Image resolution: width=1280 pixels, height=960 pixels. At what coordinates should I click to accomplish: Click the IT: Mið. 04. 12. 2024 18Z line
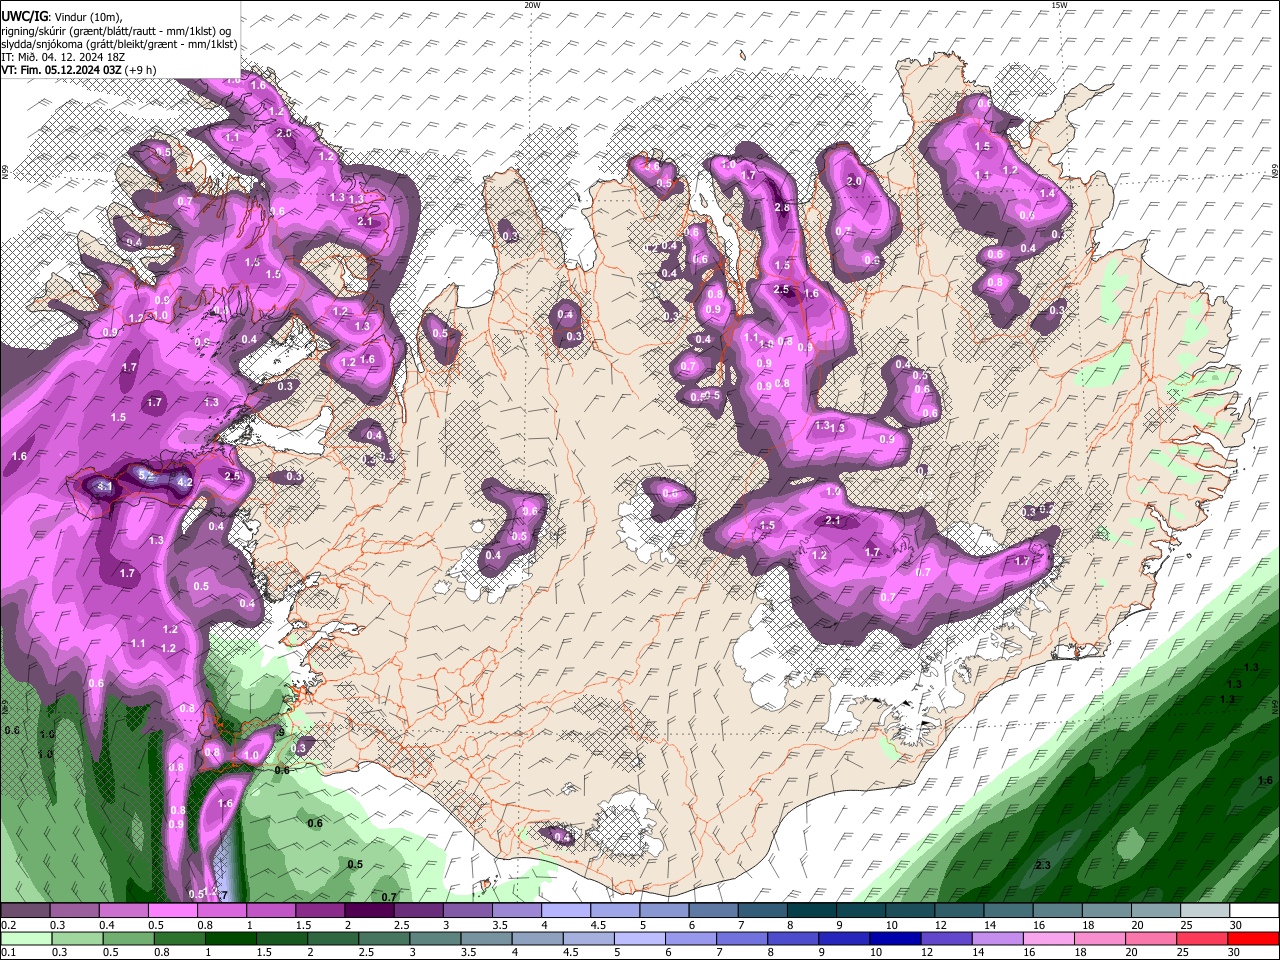(63, 57)
